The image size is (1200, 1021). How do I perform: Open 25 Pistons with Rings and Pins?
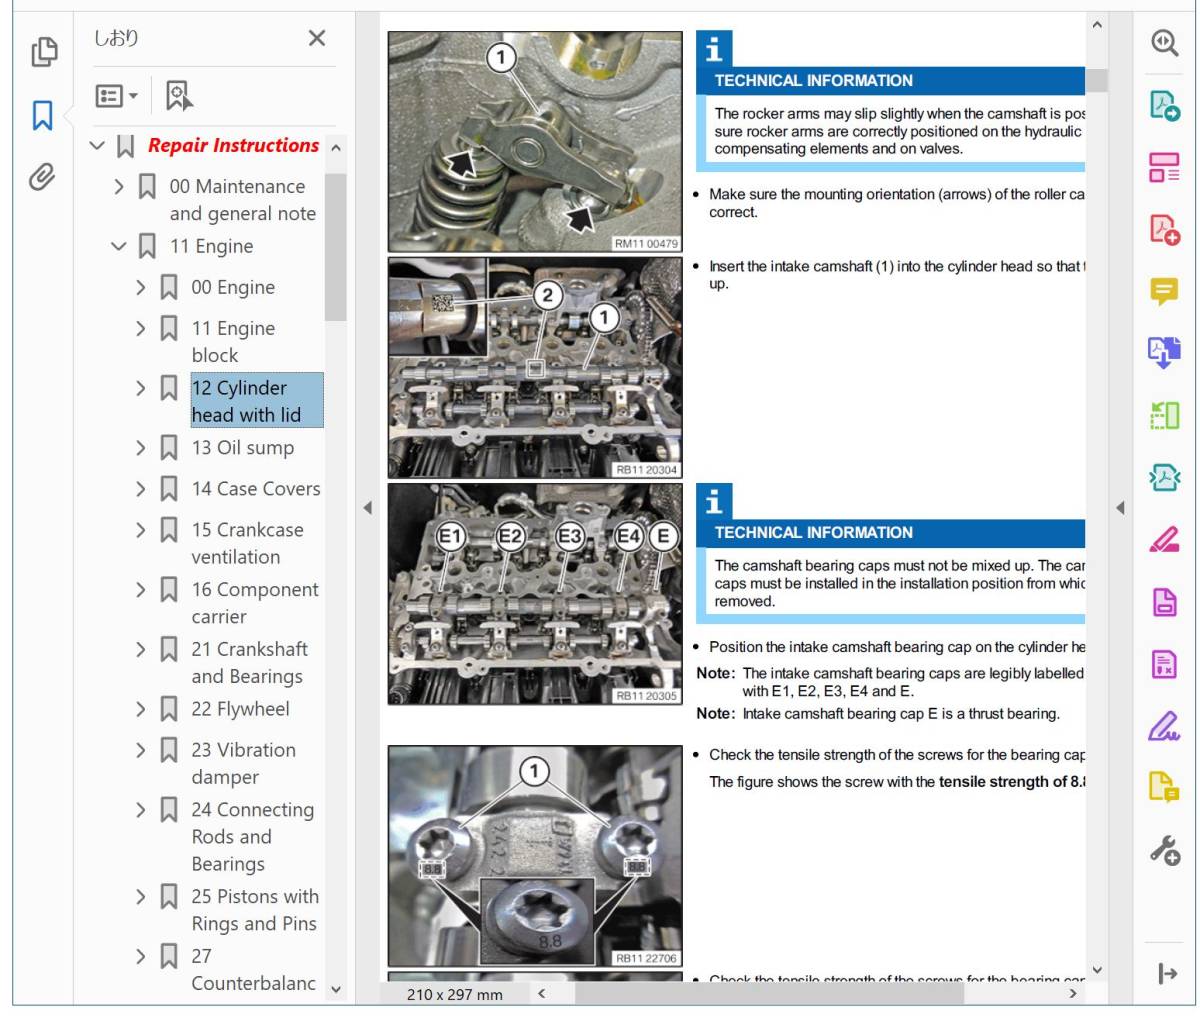[255, 910]
